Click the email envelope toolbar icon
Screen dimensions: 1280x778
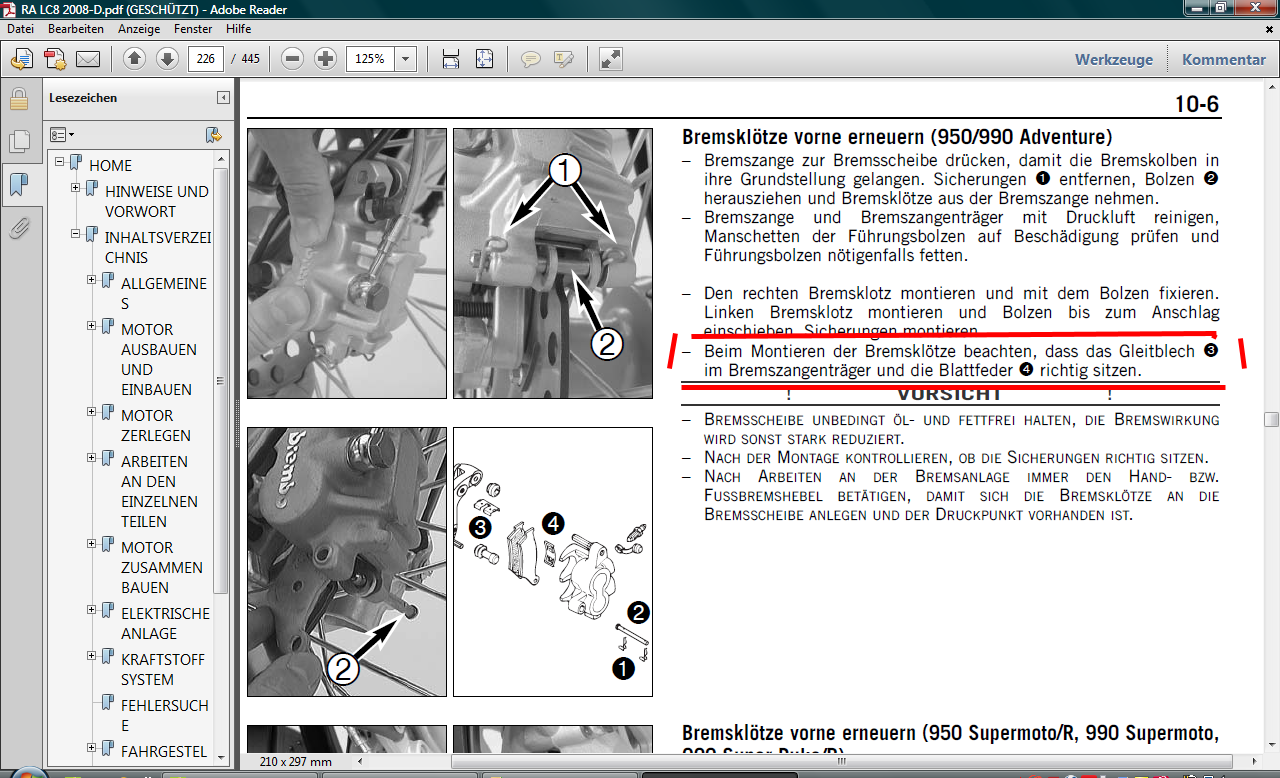coord(88,59)
